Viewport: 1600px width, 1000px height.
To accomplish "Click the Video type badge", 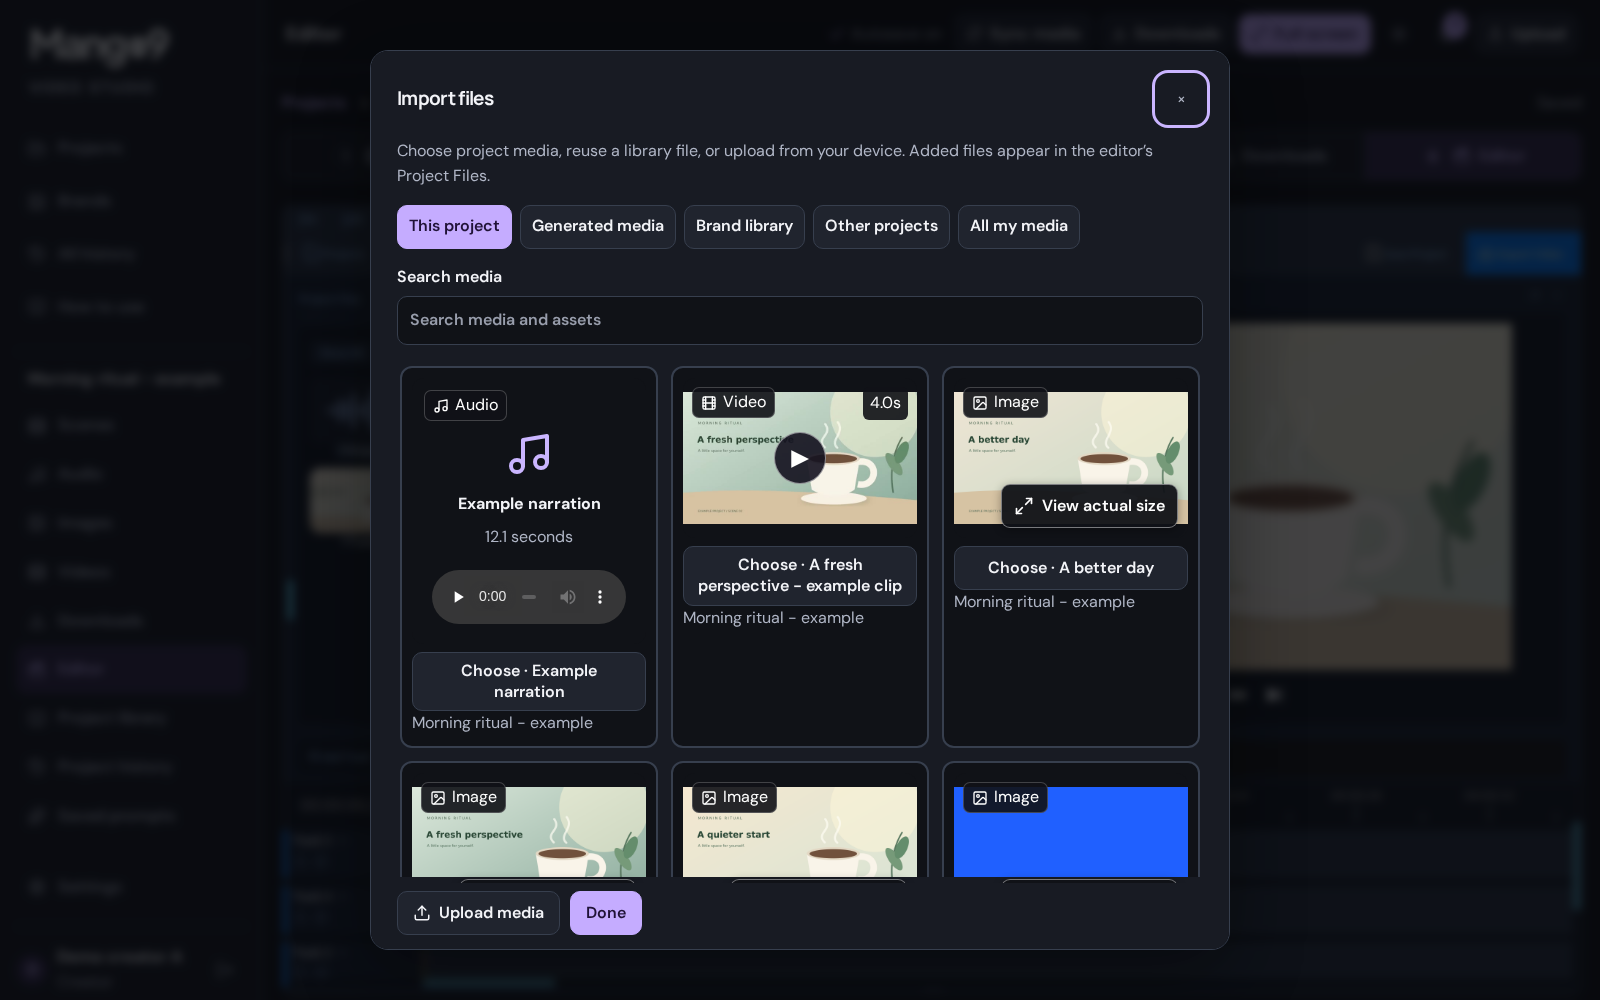I will [734, 402].
